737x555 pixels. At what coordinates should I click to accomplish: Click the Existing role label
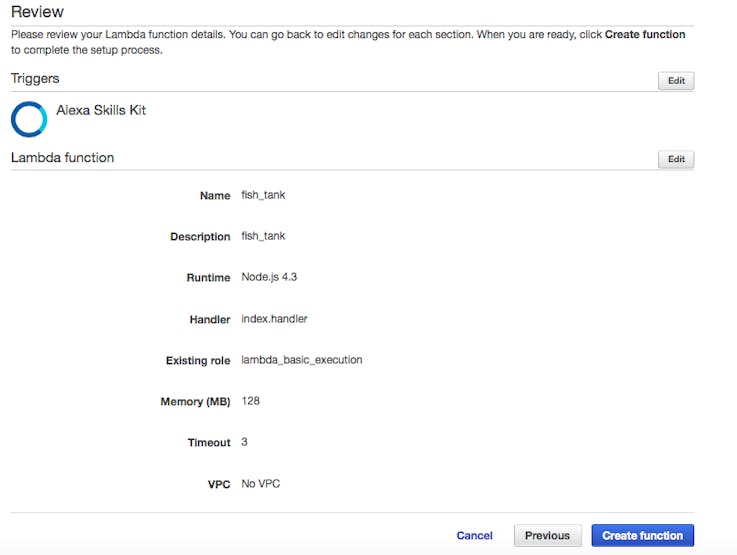click(x=198, y=360)
